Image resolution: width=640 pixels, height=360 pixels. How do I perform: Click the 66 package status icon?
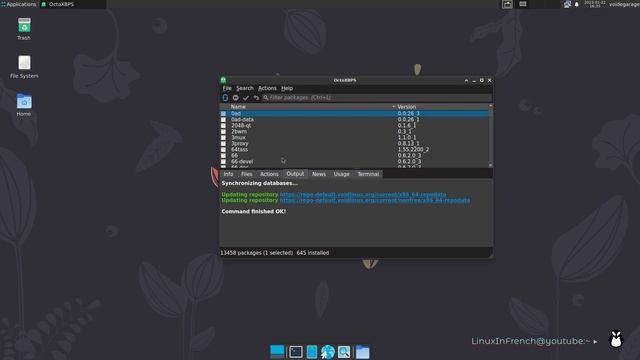pos(223,156)
